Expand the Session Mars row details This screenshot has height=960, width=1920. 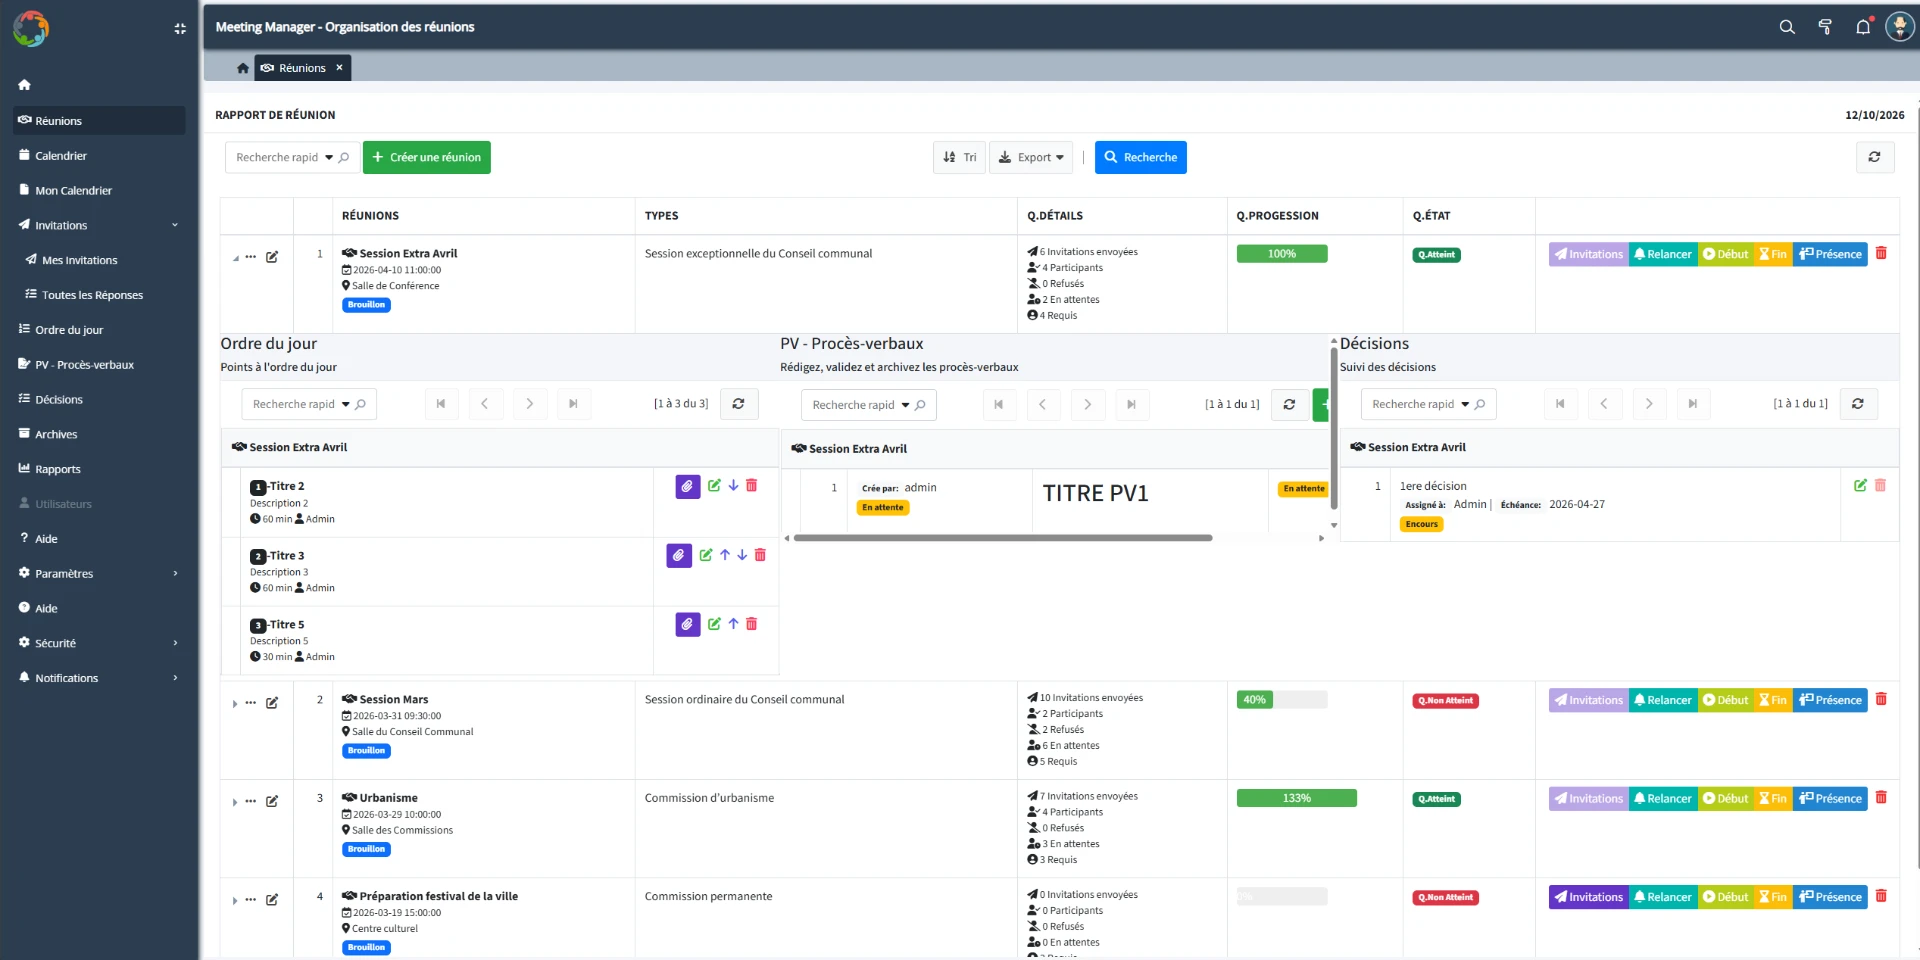[x=235, y=704]
